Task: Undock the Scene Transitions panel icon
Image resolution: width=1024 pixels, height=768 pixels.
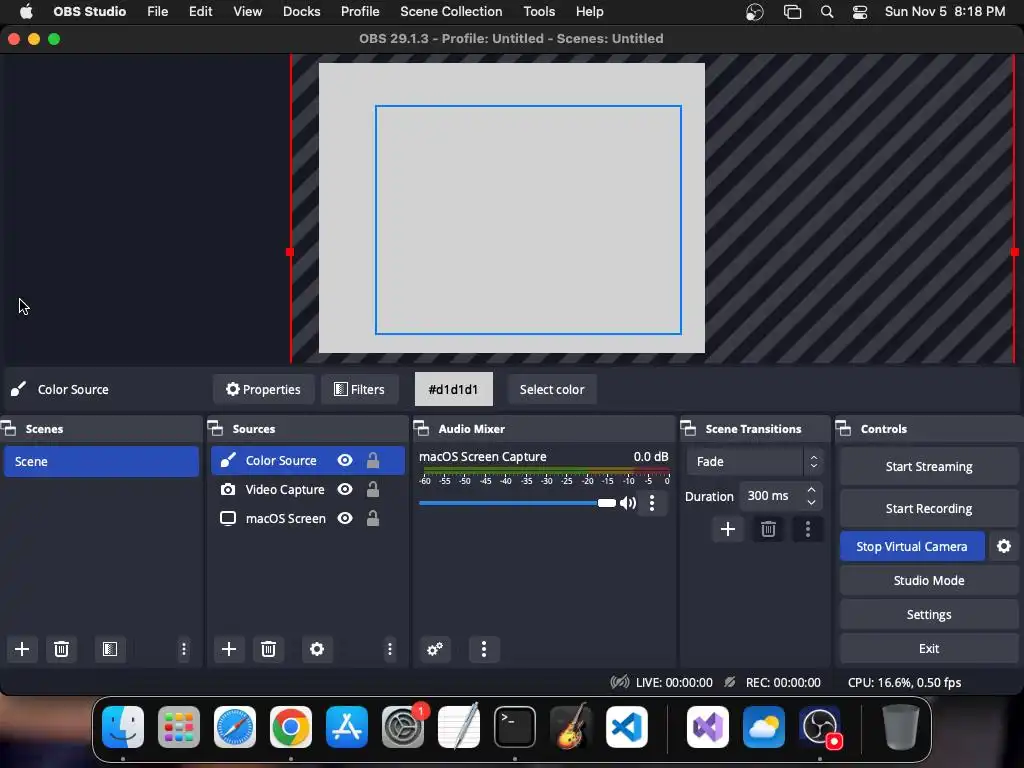Action: pos(688,429)
